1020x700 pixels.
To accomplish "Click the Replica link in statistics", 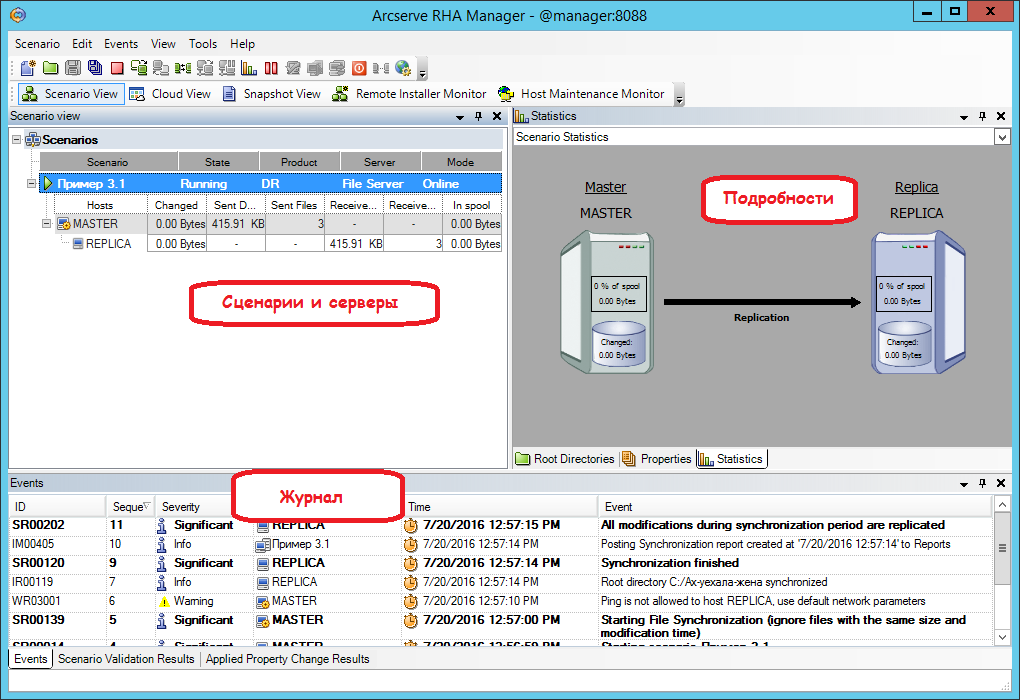I will pyautogui.click(x=916, y=187).
